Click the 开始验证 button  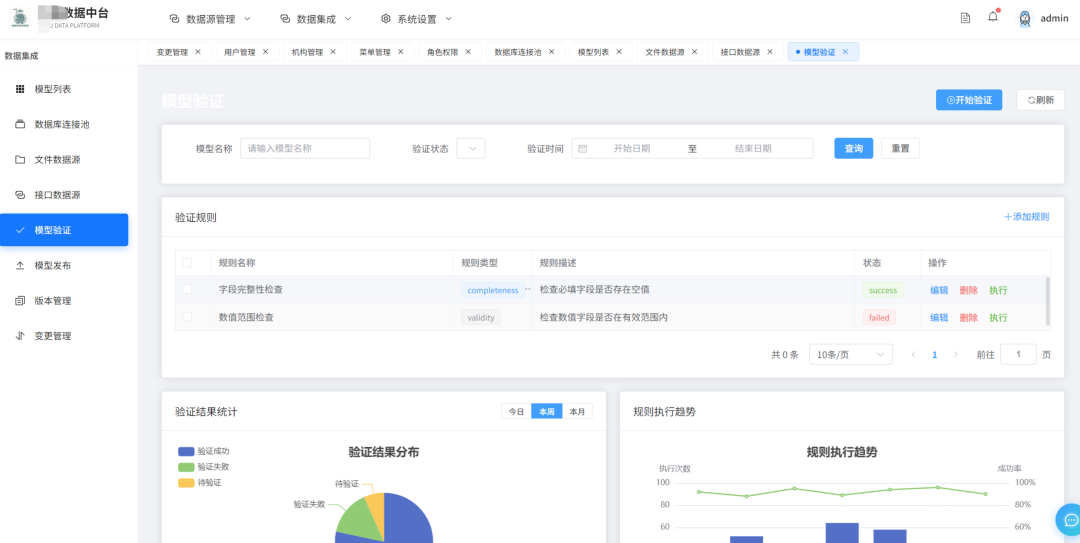968,100
